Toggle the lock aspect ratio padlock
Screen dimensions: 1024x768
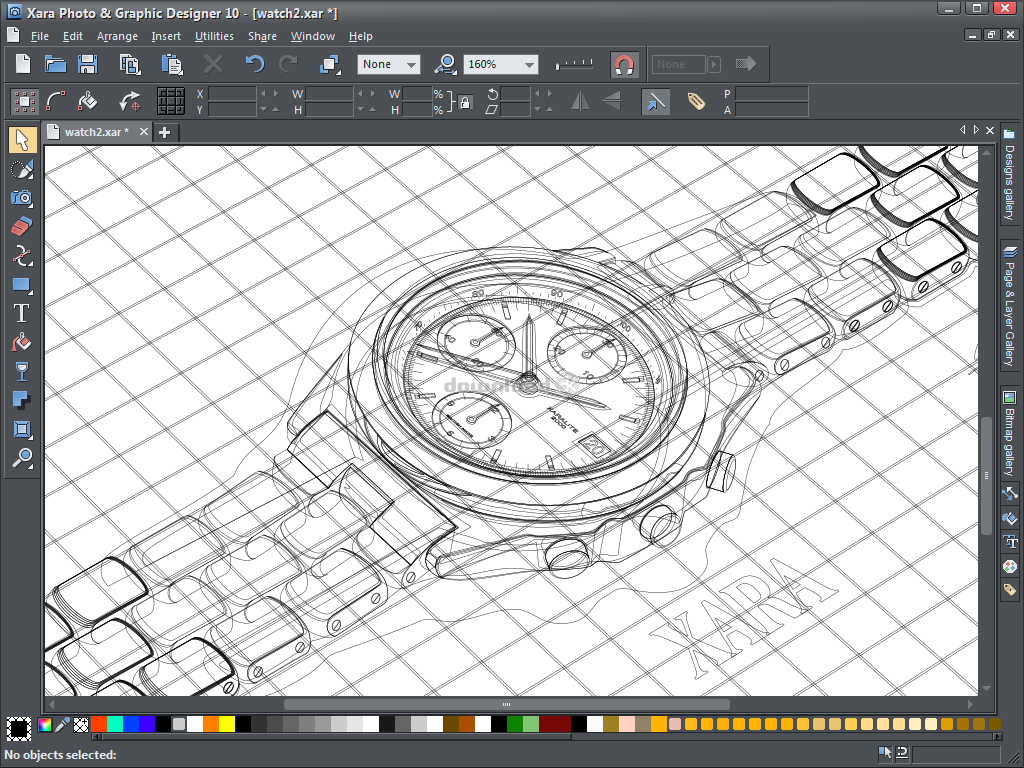pos(464,102)
